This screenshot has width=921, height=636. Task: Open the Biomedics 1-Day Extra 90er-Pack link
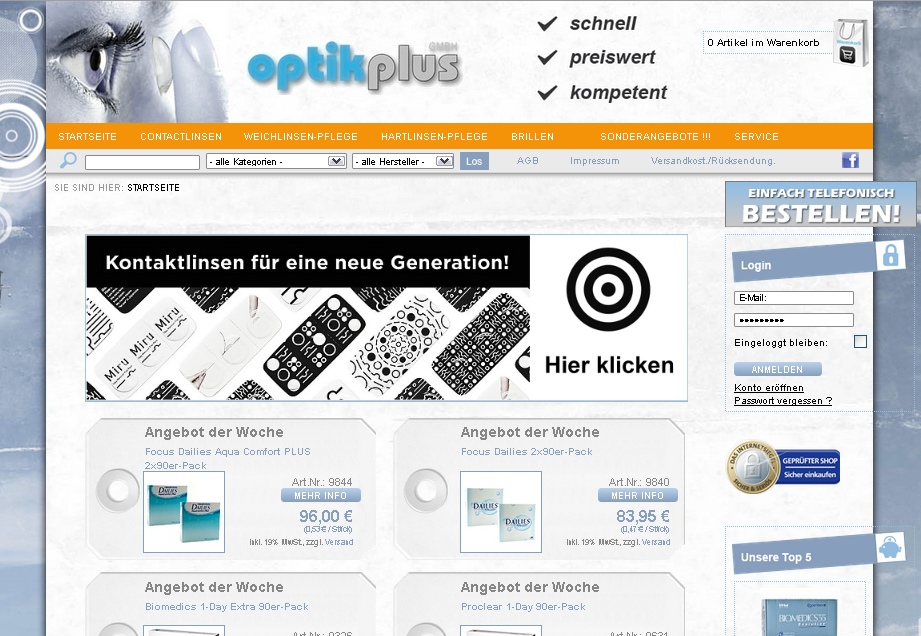point(227,607)
